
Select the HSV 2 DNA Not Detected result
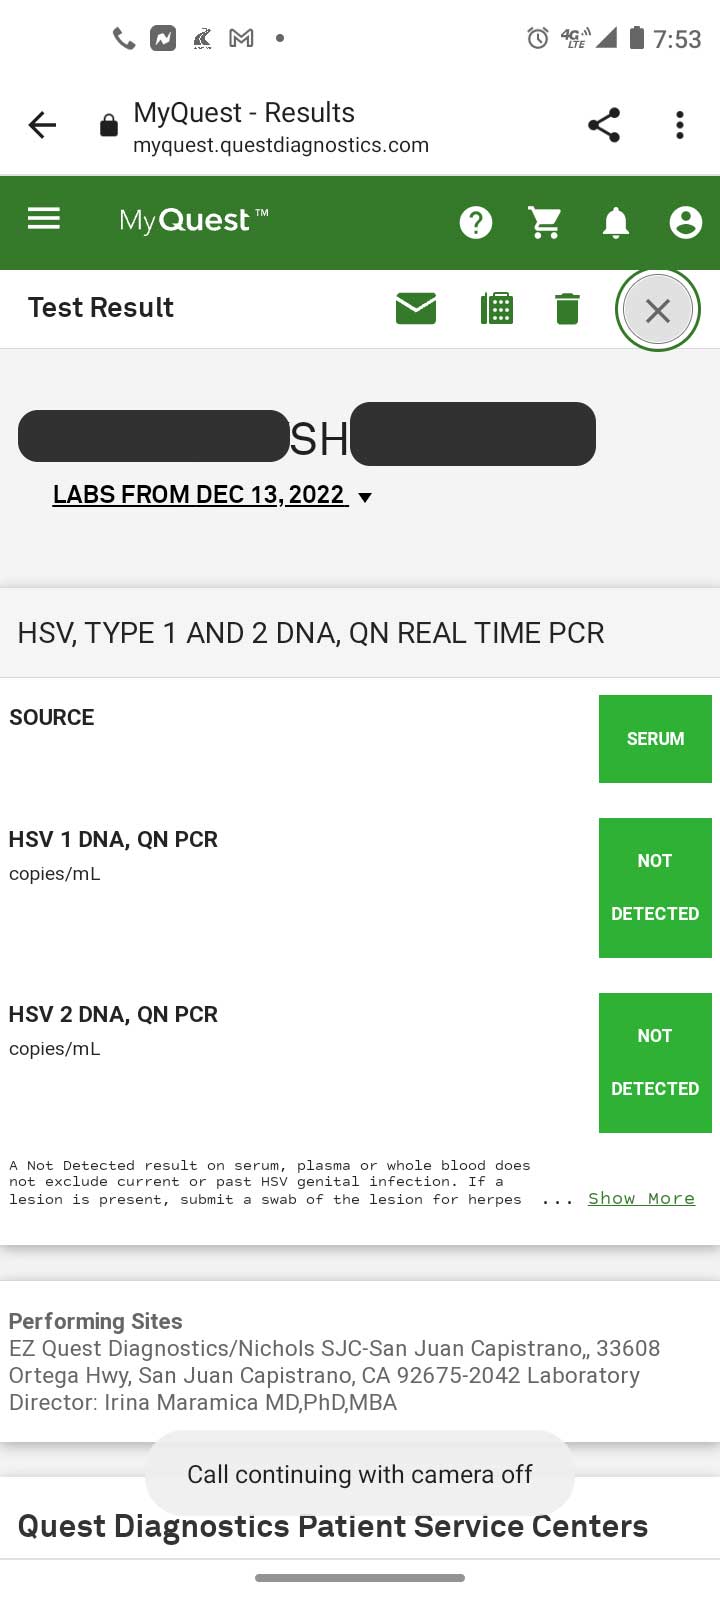pos(655,1063)
